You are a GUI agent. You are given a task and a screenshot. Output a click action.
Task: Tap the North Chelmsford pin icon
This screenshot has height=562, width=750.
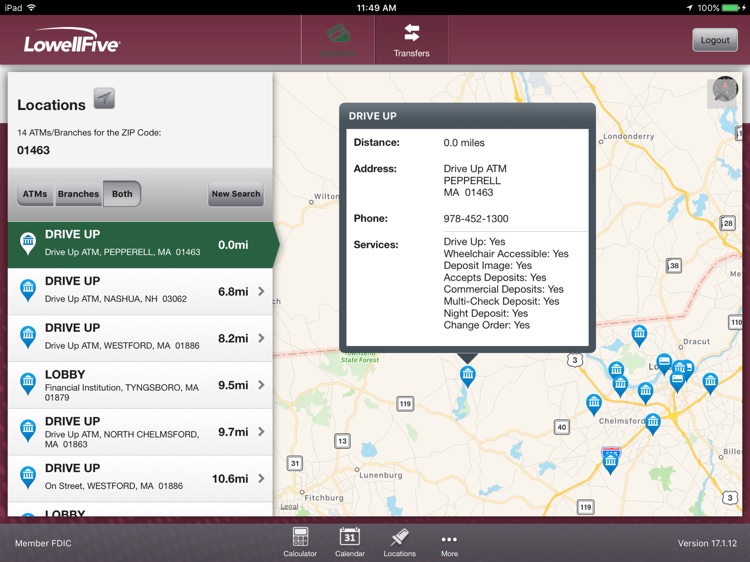point(28,430)
